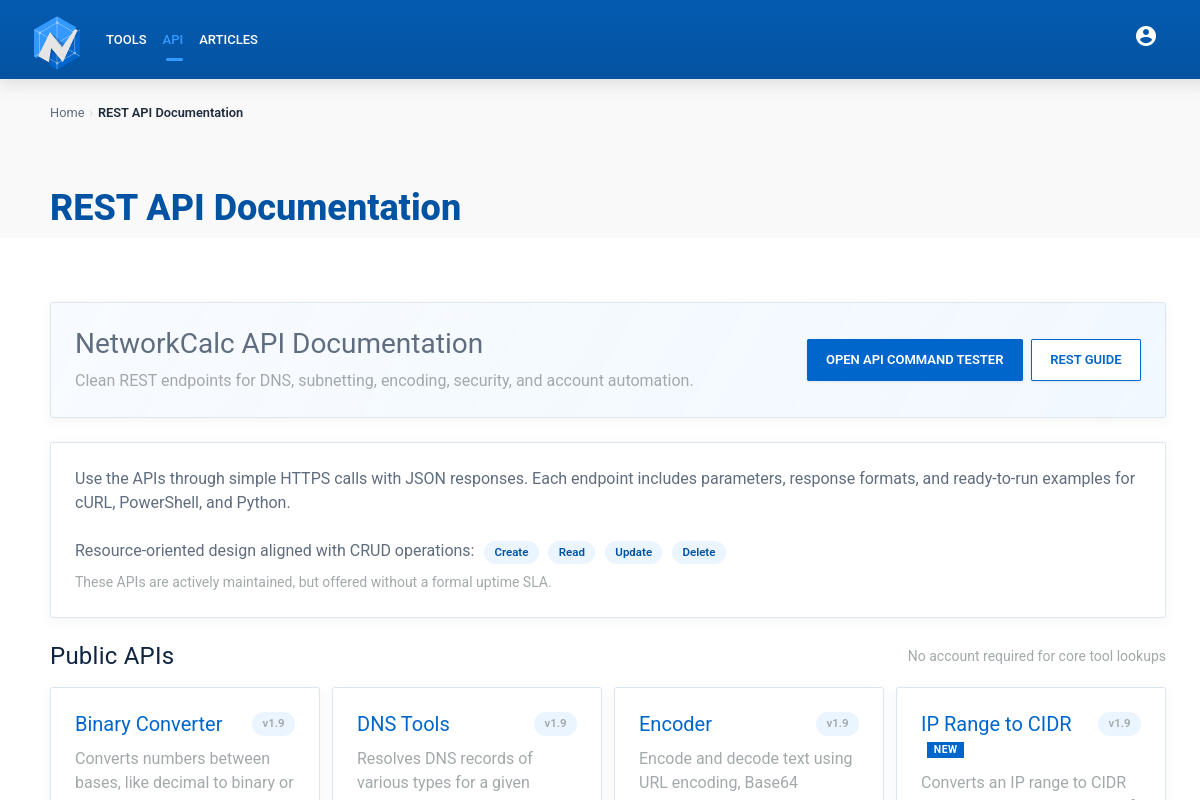This screenshot has width=1200, height=800.
Task: Go to the Articles section
Action: 228,40
